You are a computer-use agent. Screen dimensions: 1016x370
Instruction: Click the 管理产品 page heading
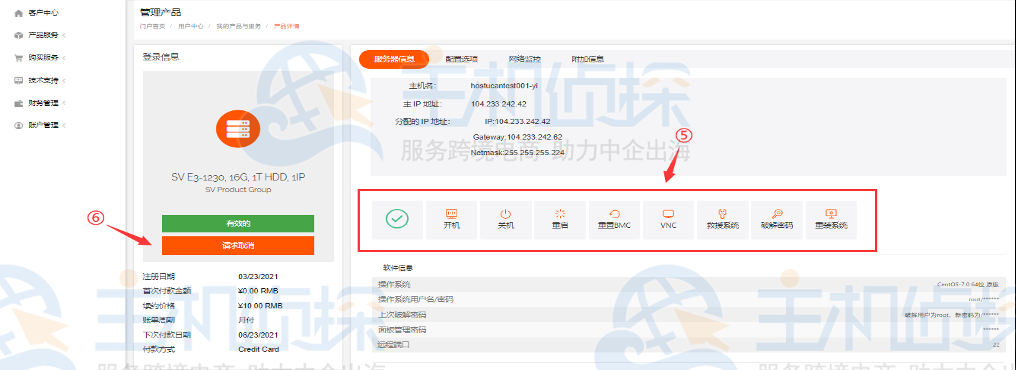(161, 12)
